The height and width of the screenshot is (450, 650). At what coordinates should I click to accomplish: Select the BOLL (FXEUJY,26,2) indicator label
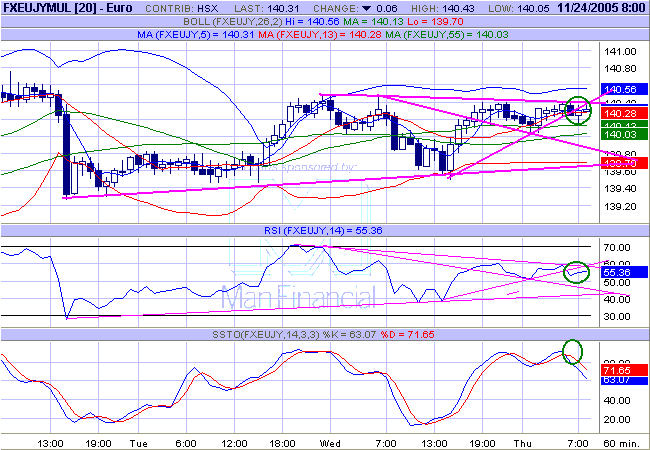[x=233, y=22]
